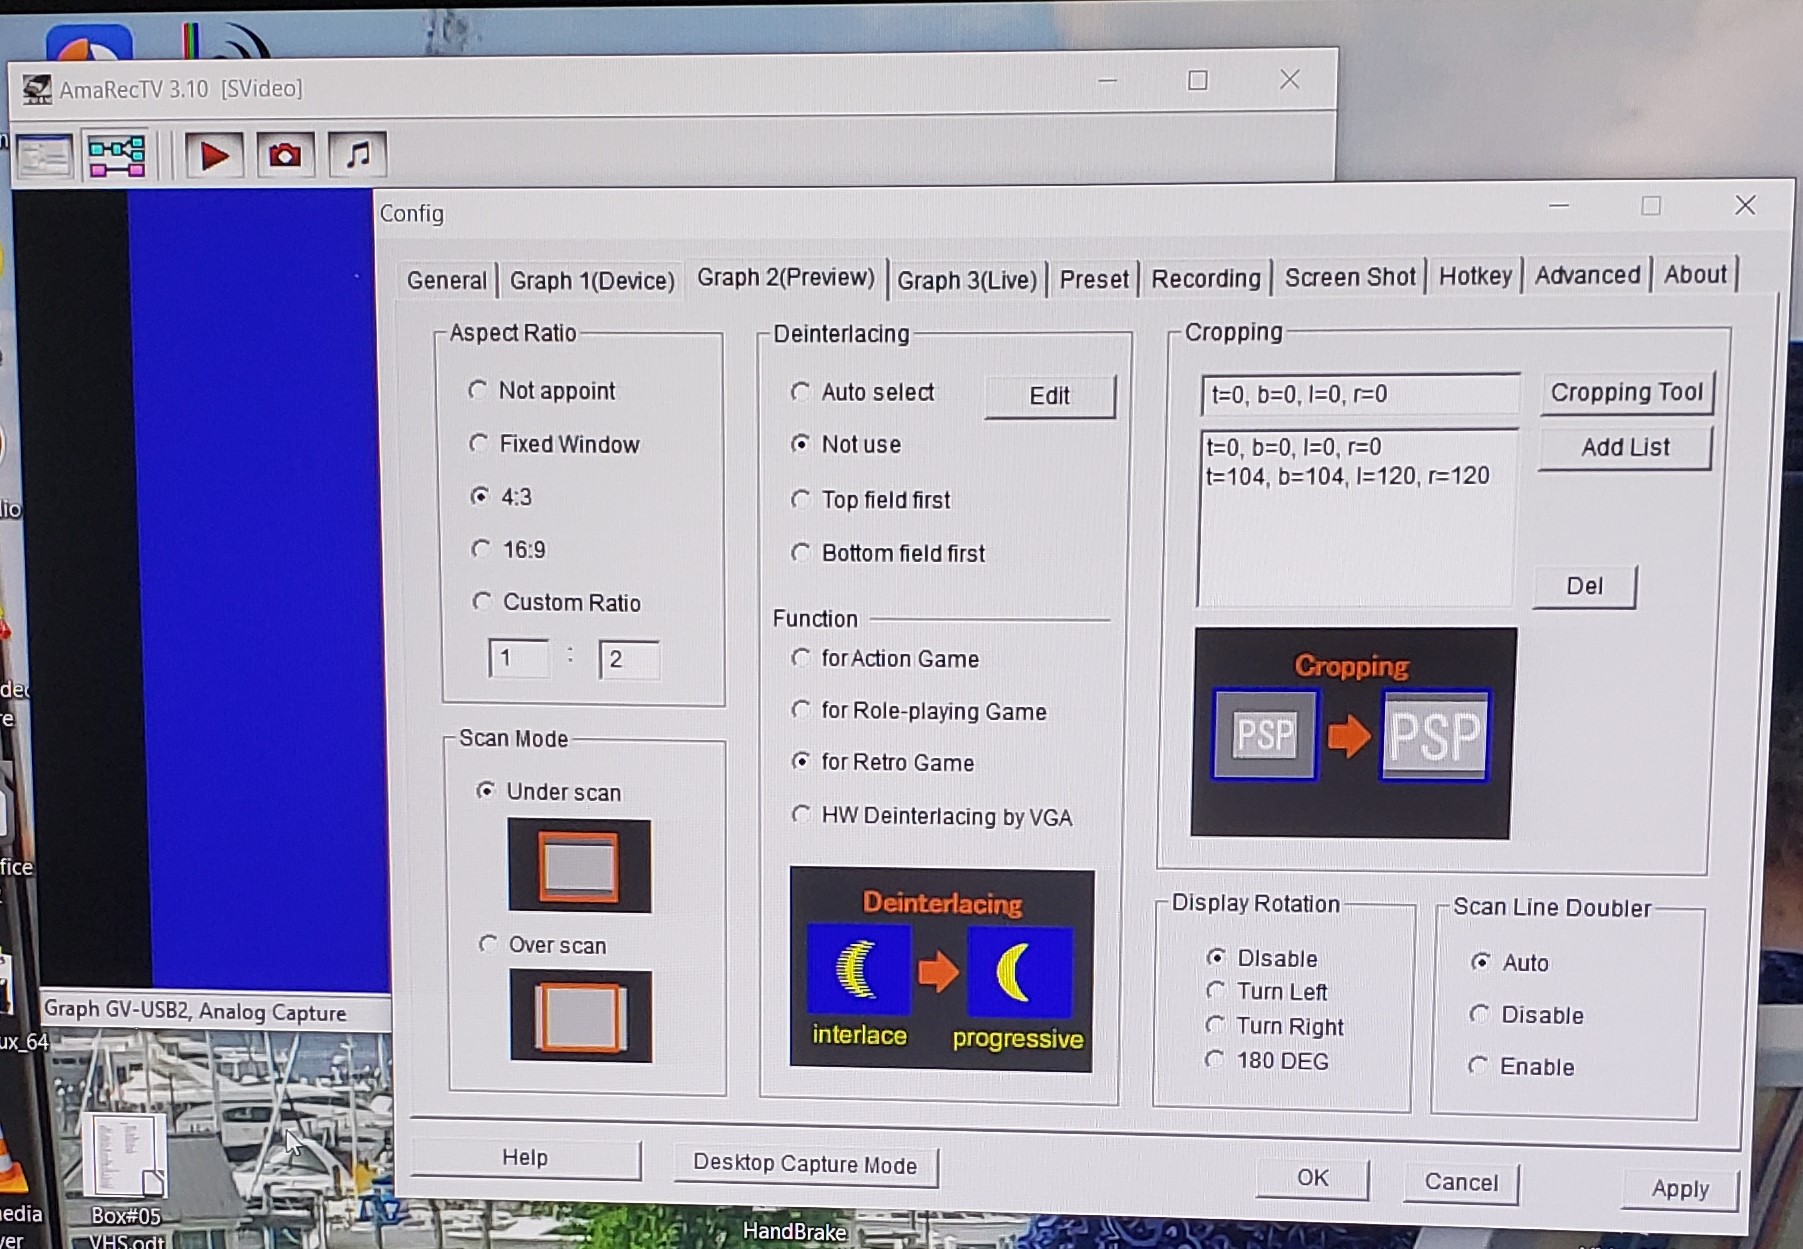The height and width of the screenshot is (1249, 1803).
Task: Click the Apply button
Action: [x=1680, y=1189]
